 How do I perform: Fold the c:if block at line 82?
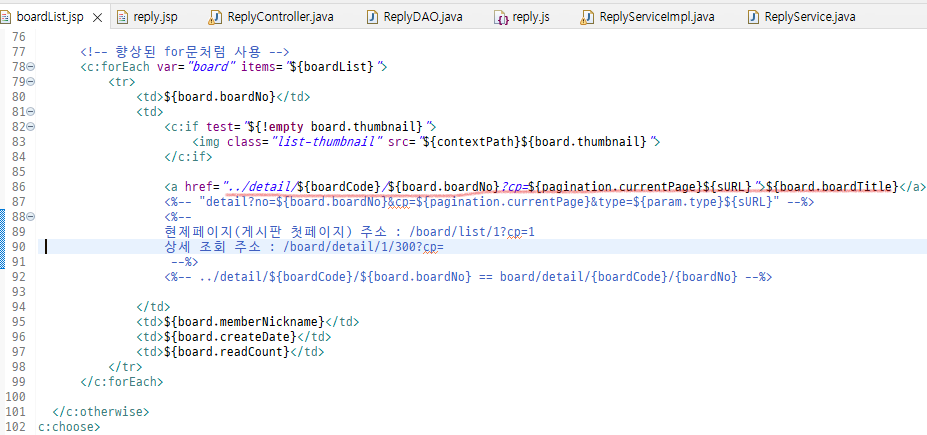pyautogui.click(x=31, y=126)
